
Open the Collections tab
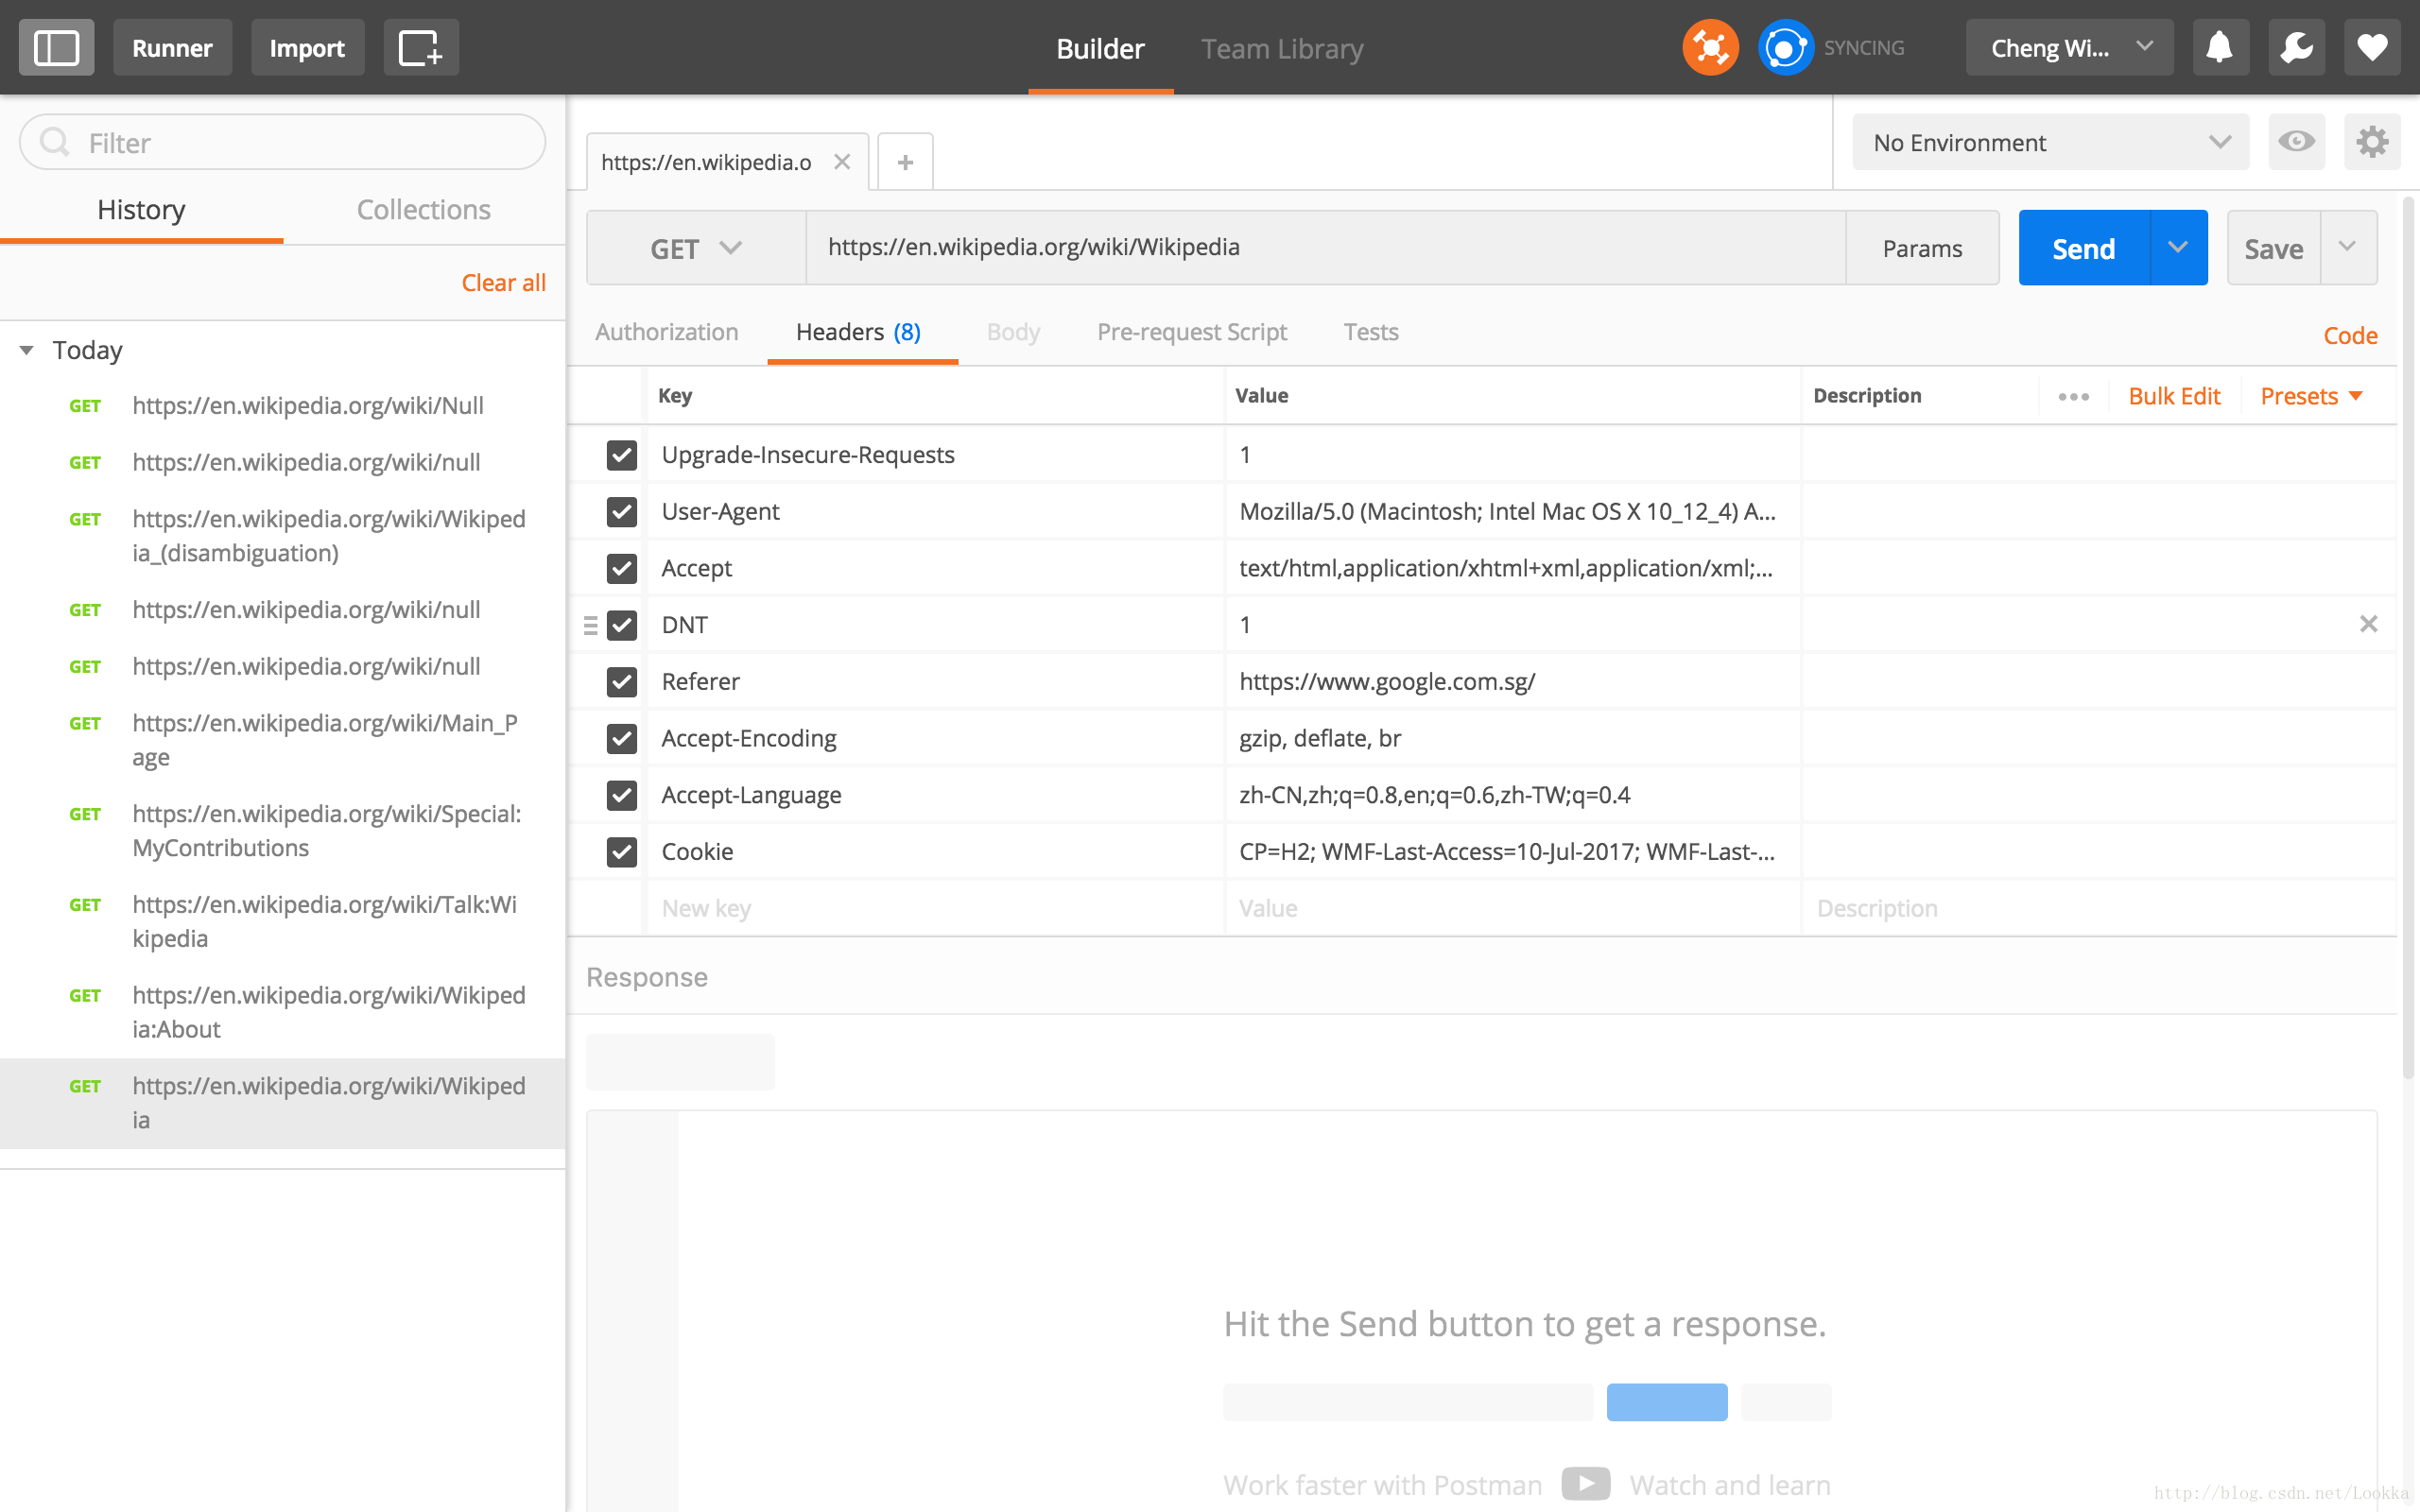(x=424, y=209)
